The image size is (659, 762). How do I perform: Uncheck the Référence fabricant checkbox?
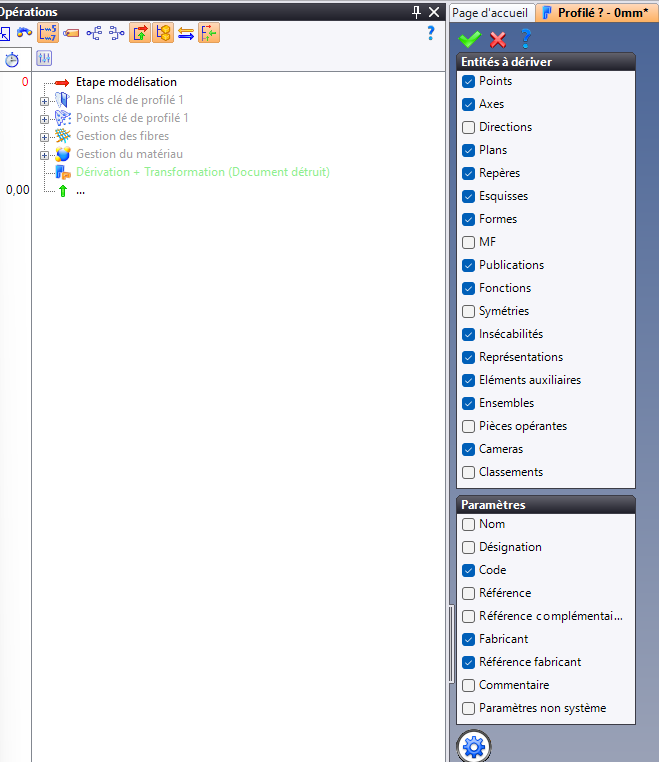coord(468,662)
